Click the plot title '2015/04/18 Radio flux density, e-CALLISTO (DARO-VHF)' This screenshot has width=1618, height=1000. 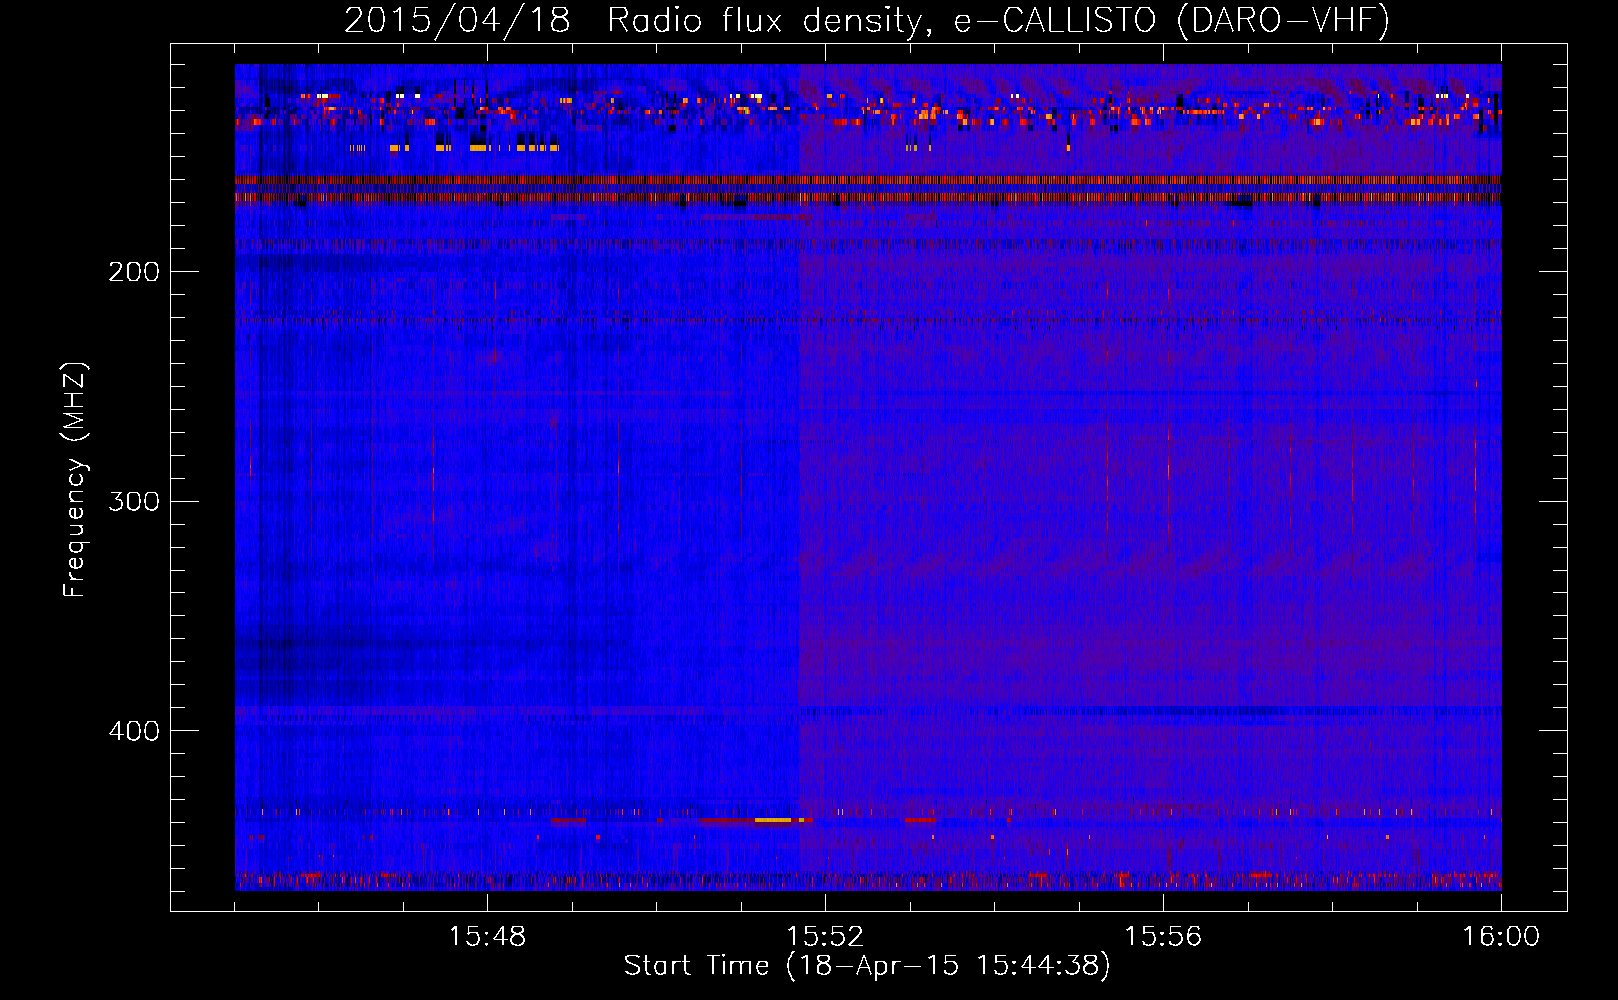point(867,21)
